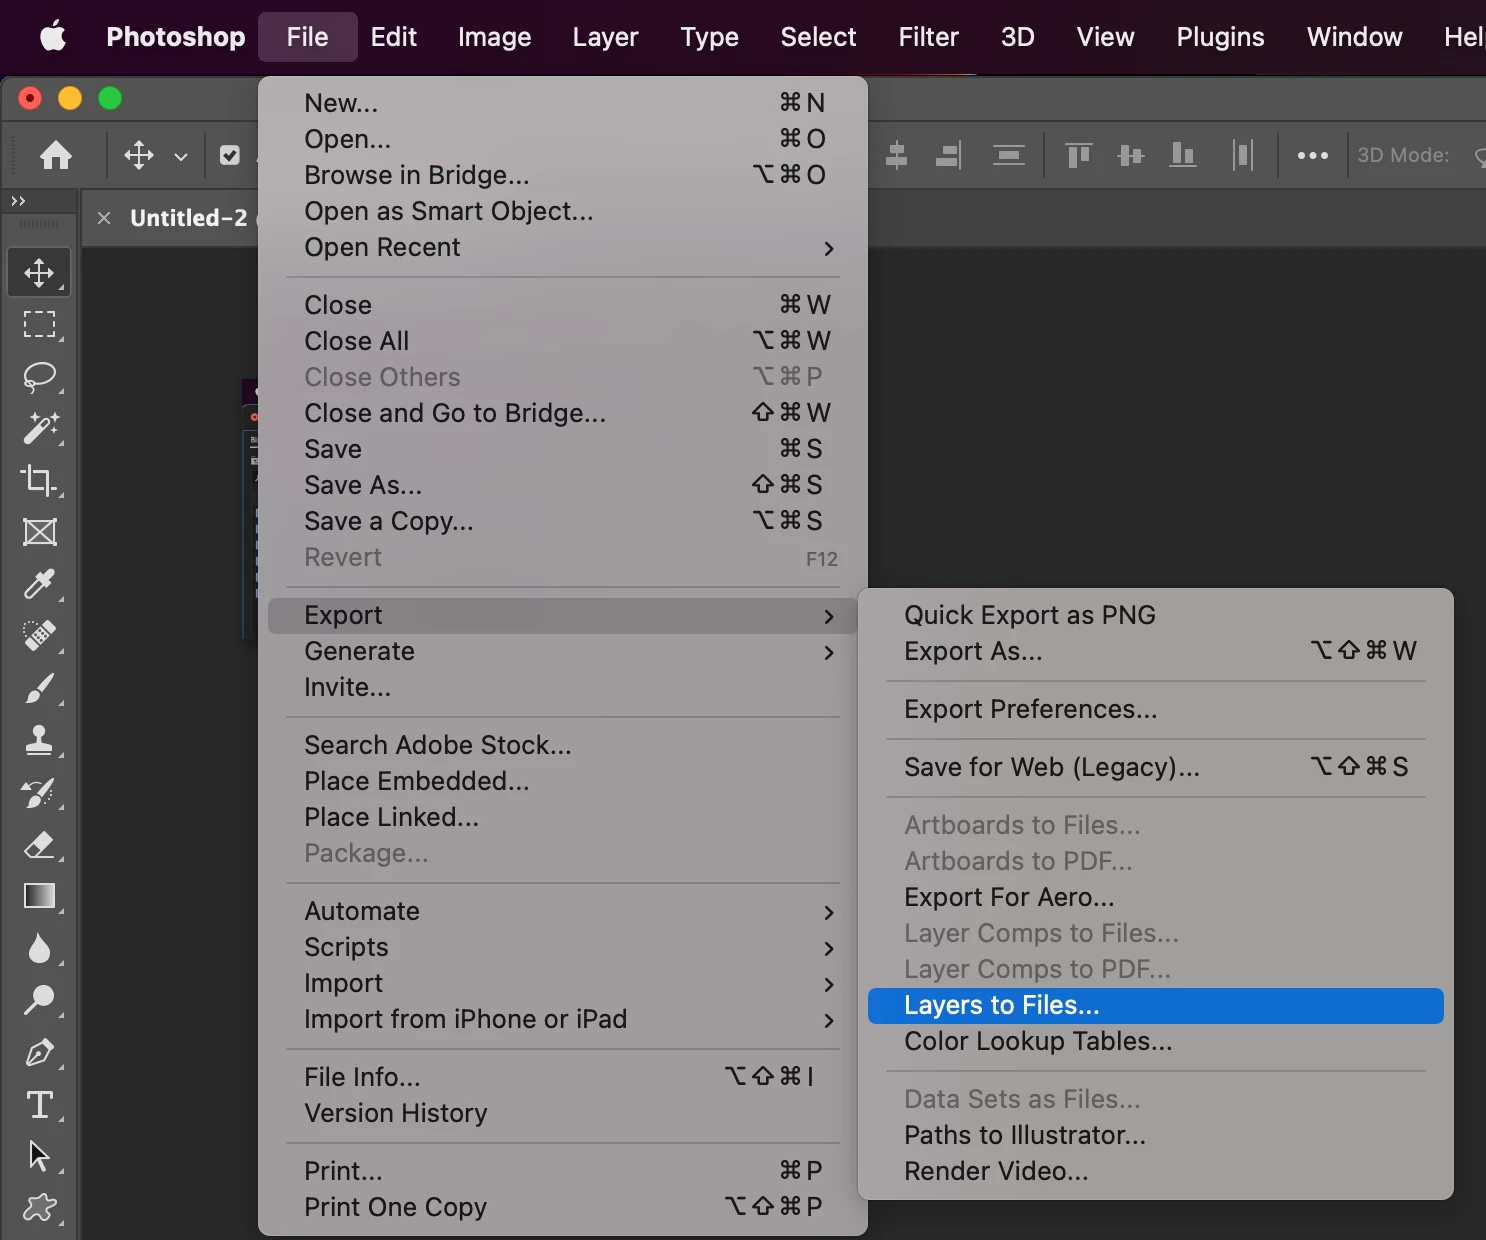Select the Healing Brush tool
This screenshot has height=1240, width=1486.
39,636
